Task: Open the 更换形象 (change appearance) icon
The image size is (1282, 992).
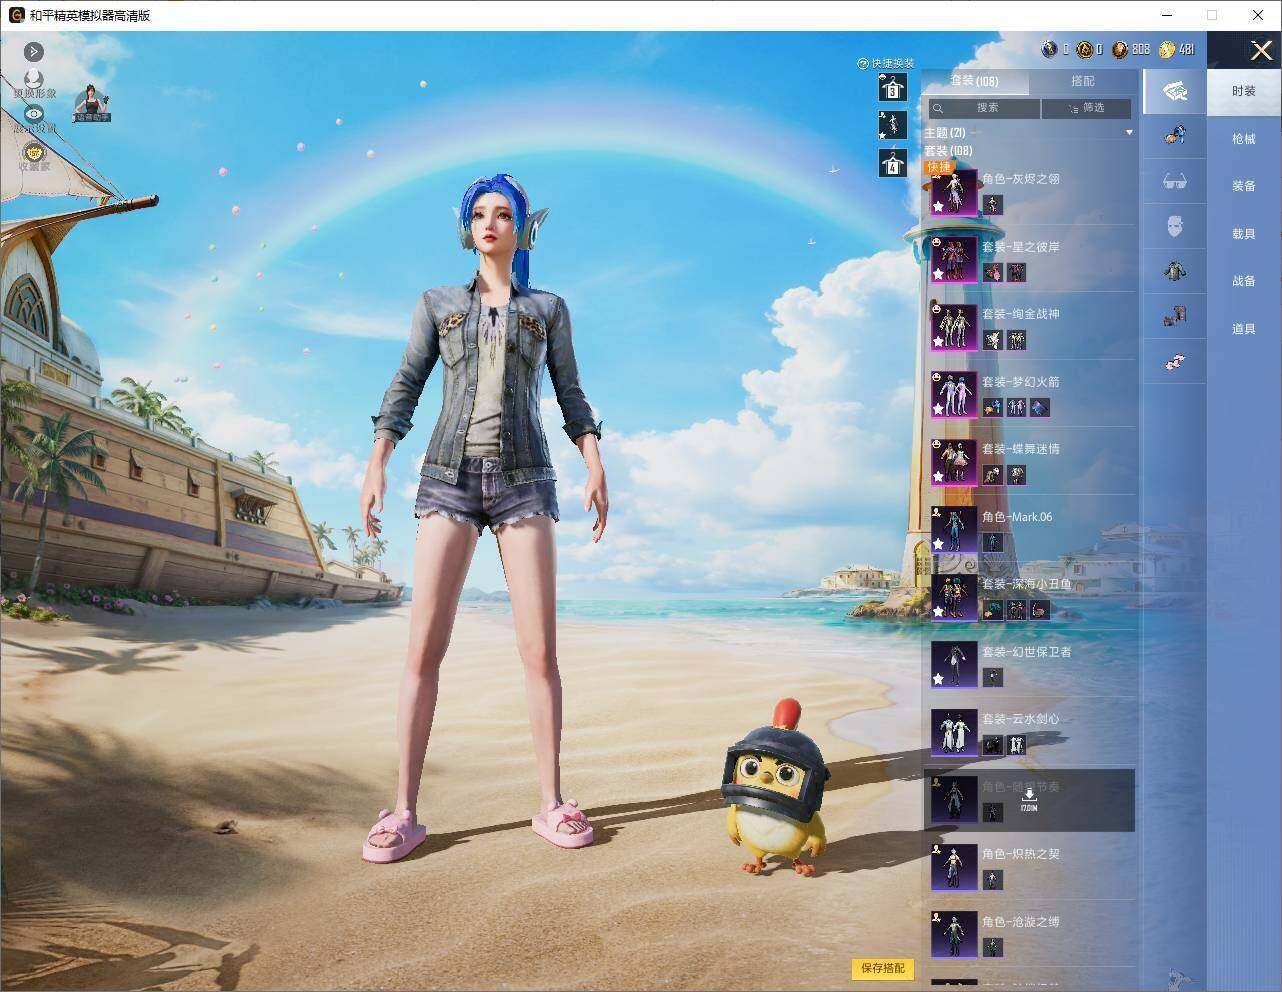Action: tap(34, 80)
